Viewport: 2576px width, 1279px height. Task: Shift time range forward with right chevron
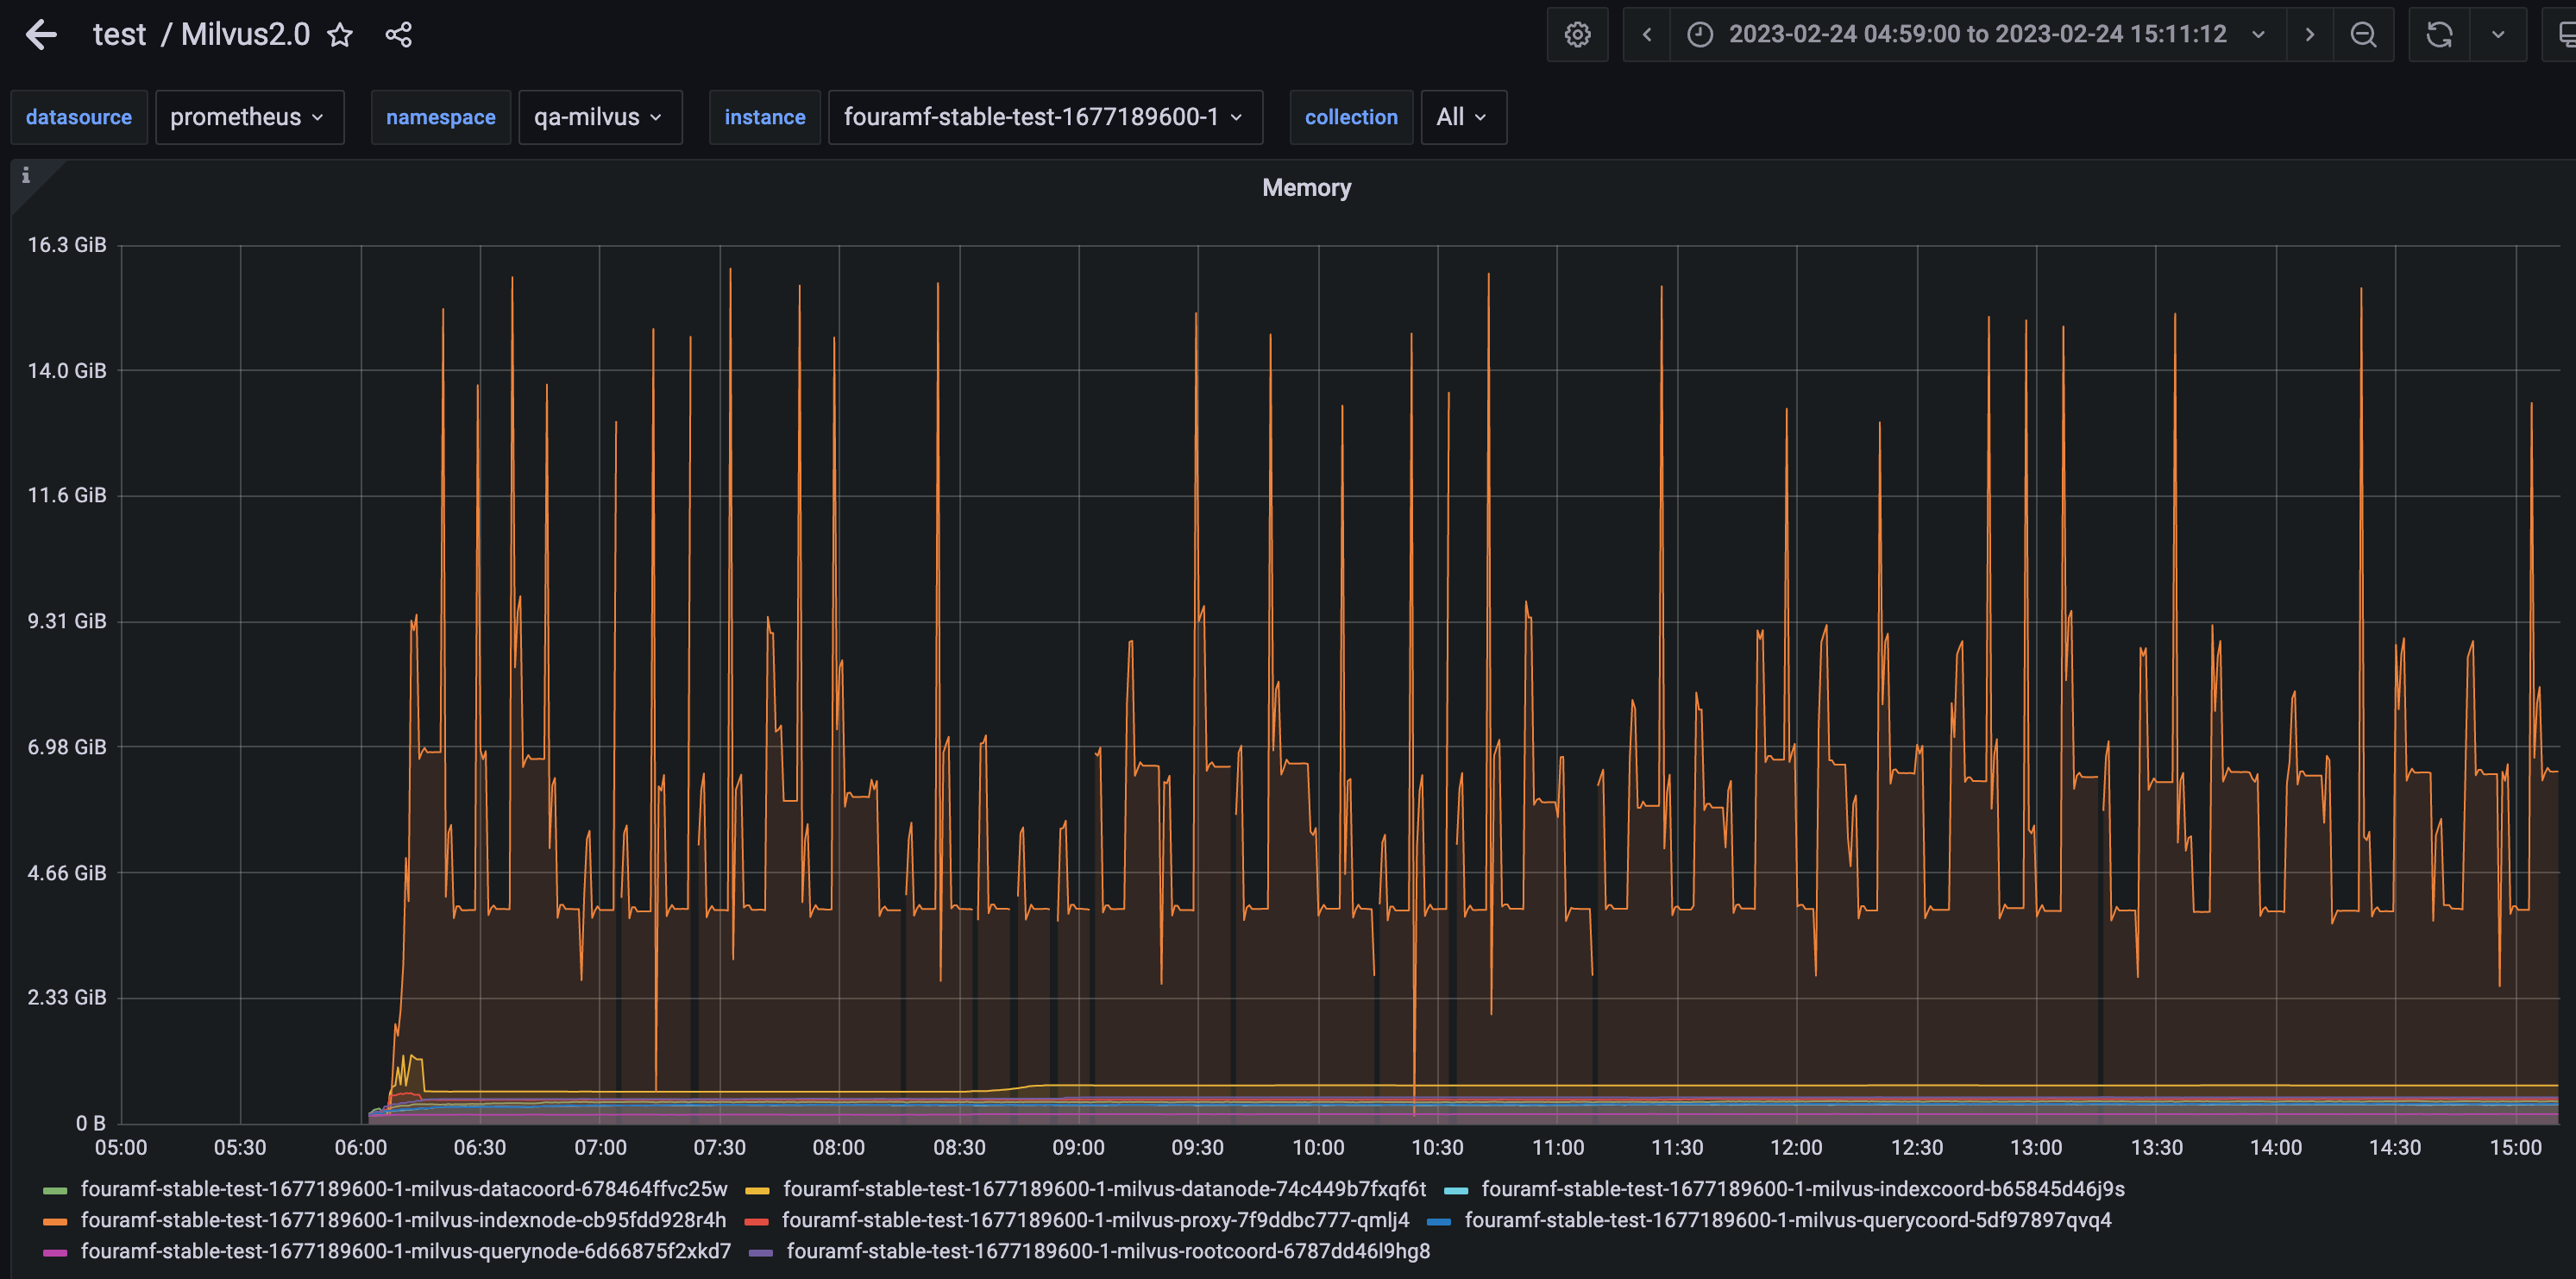click(2310, 34)
